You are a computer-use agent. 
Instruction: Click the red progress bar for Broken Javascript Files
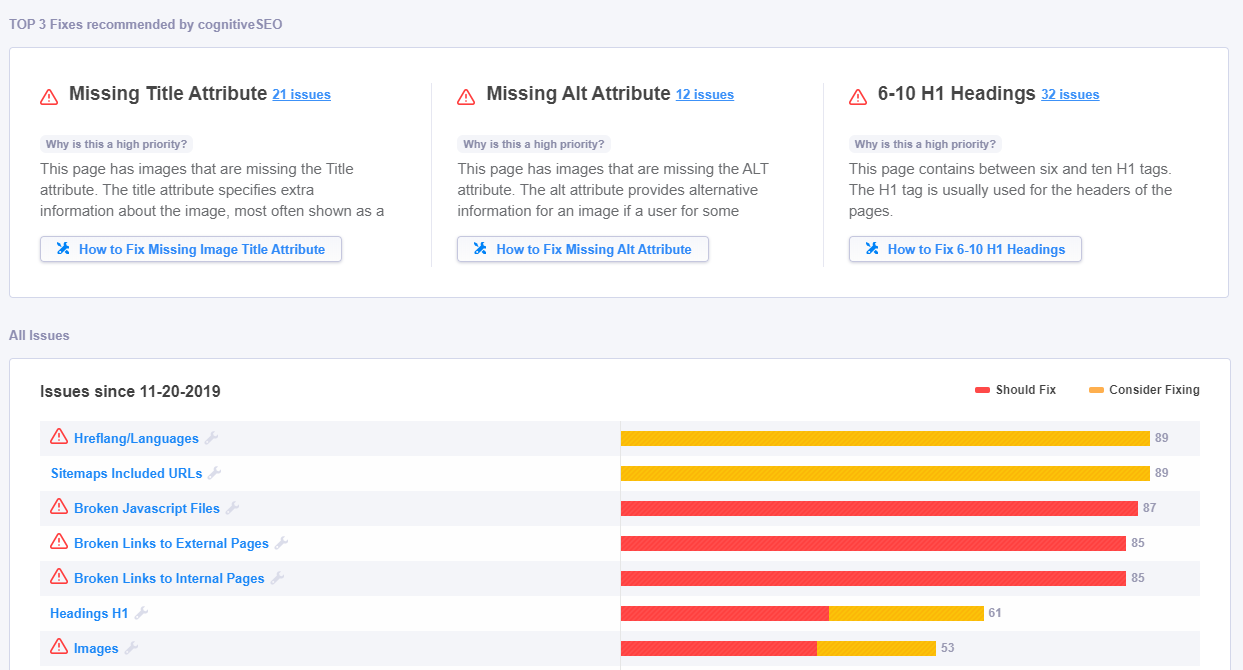[x=880, y=507]
